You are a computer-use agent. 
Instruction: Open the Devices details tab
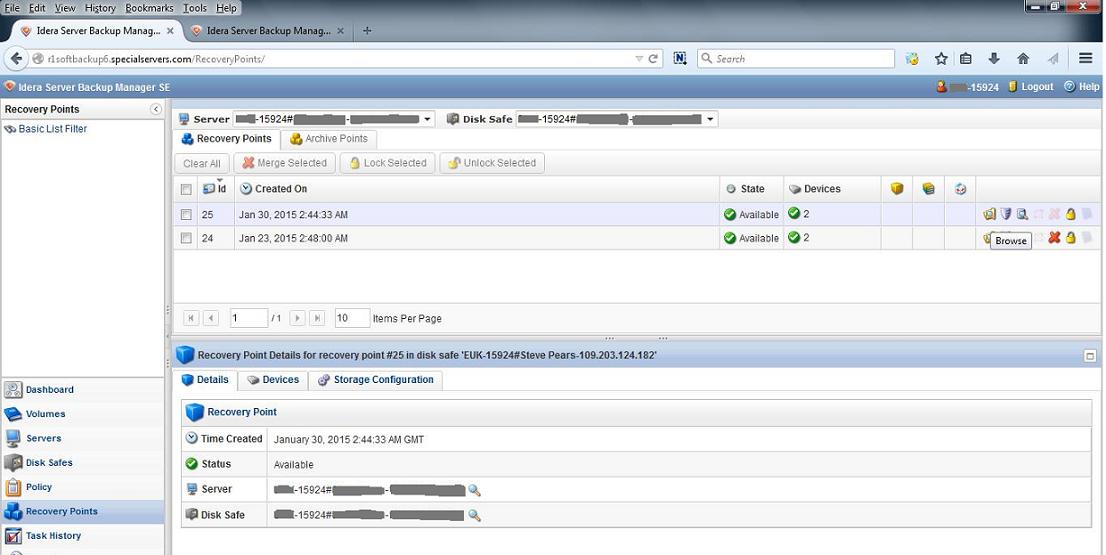tap(273, 379)
